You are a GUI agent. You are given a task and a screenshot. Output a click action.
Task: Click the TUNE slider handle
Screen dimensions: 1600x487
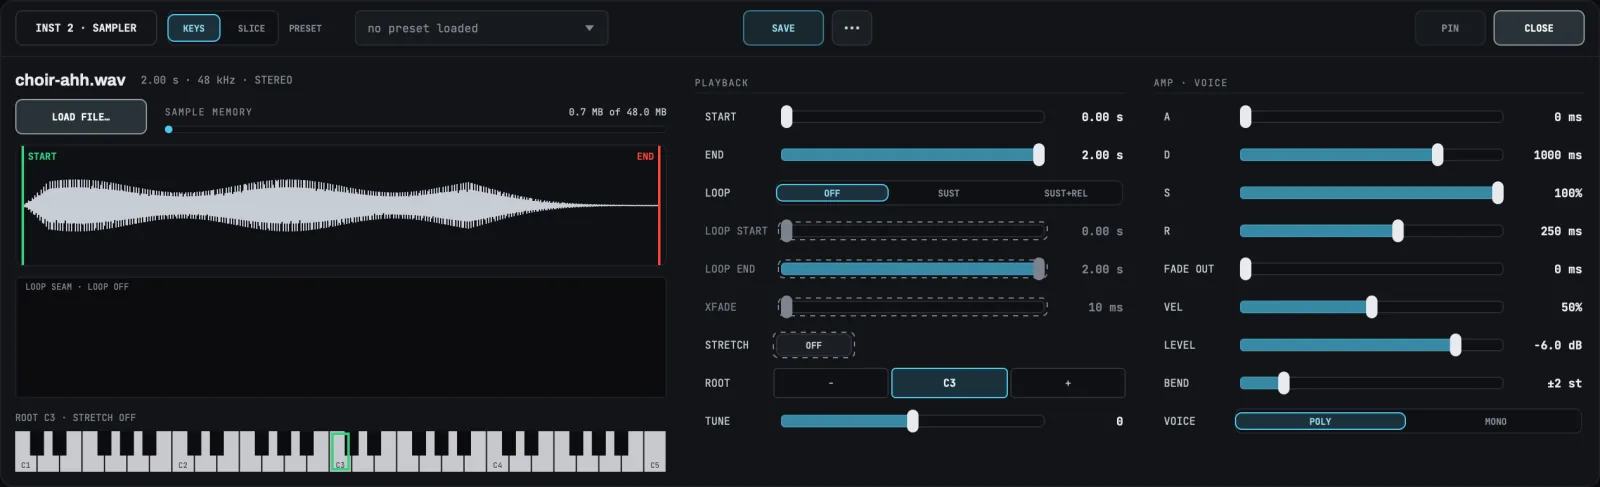point(913,421)
